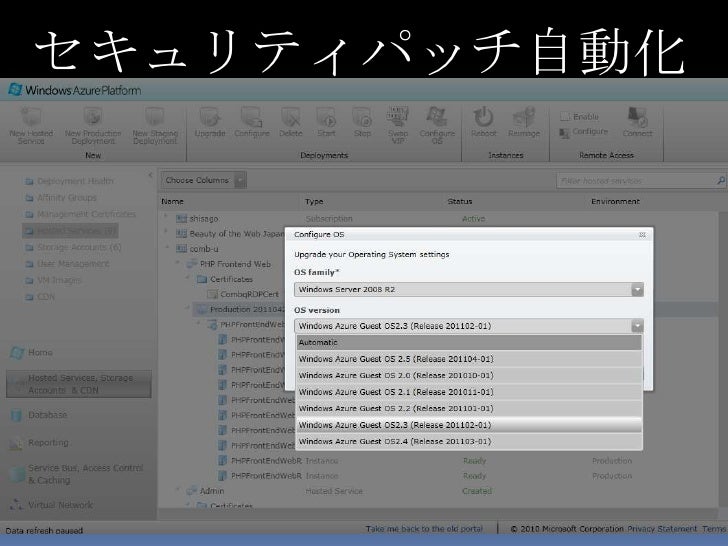Close the Configure OS dialog

click(642, 234)
